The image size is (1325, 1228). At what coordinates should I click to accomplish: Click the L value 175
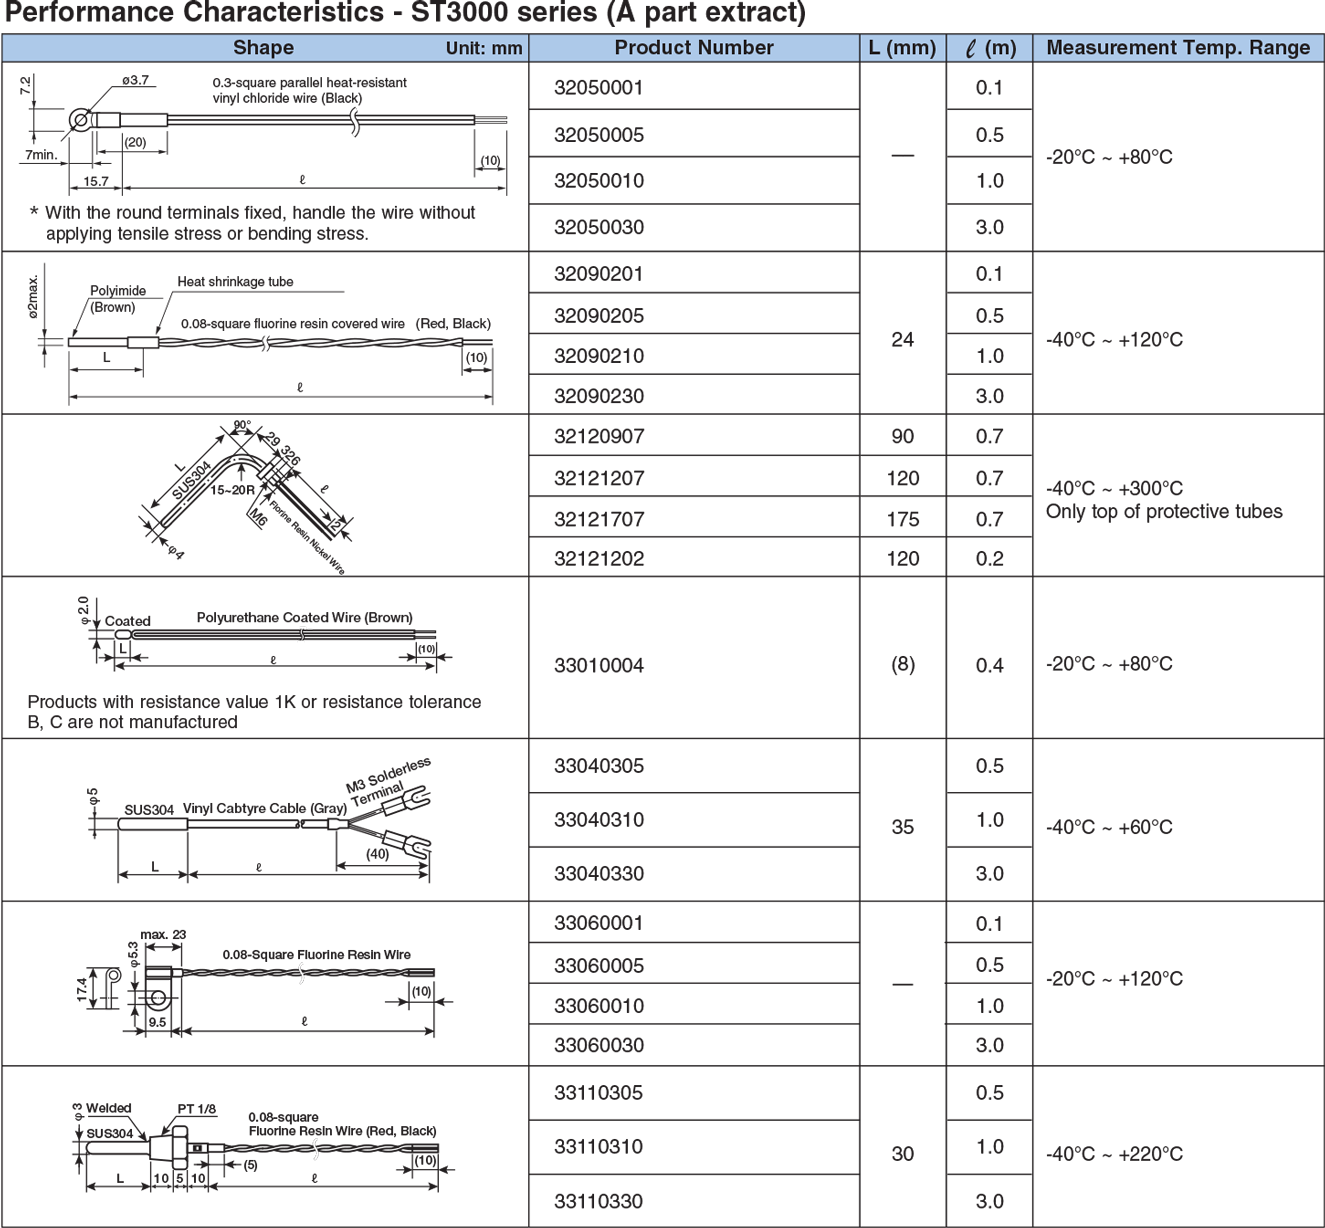click(902, 519)
